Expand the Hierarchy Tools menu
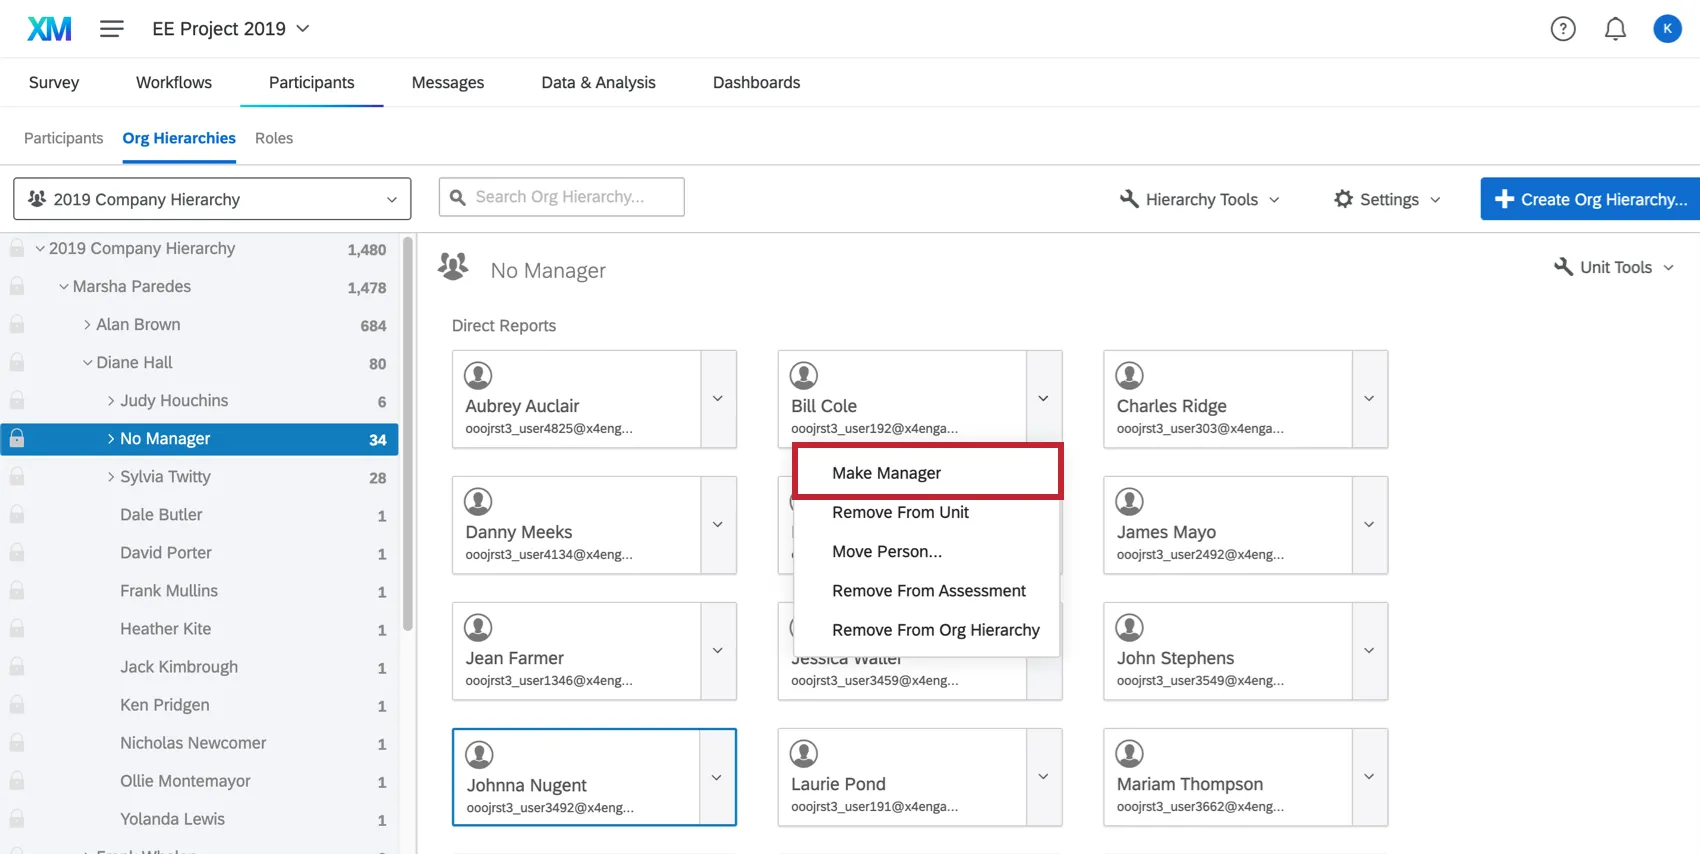1700x854 pixels. (1199, 199)
